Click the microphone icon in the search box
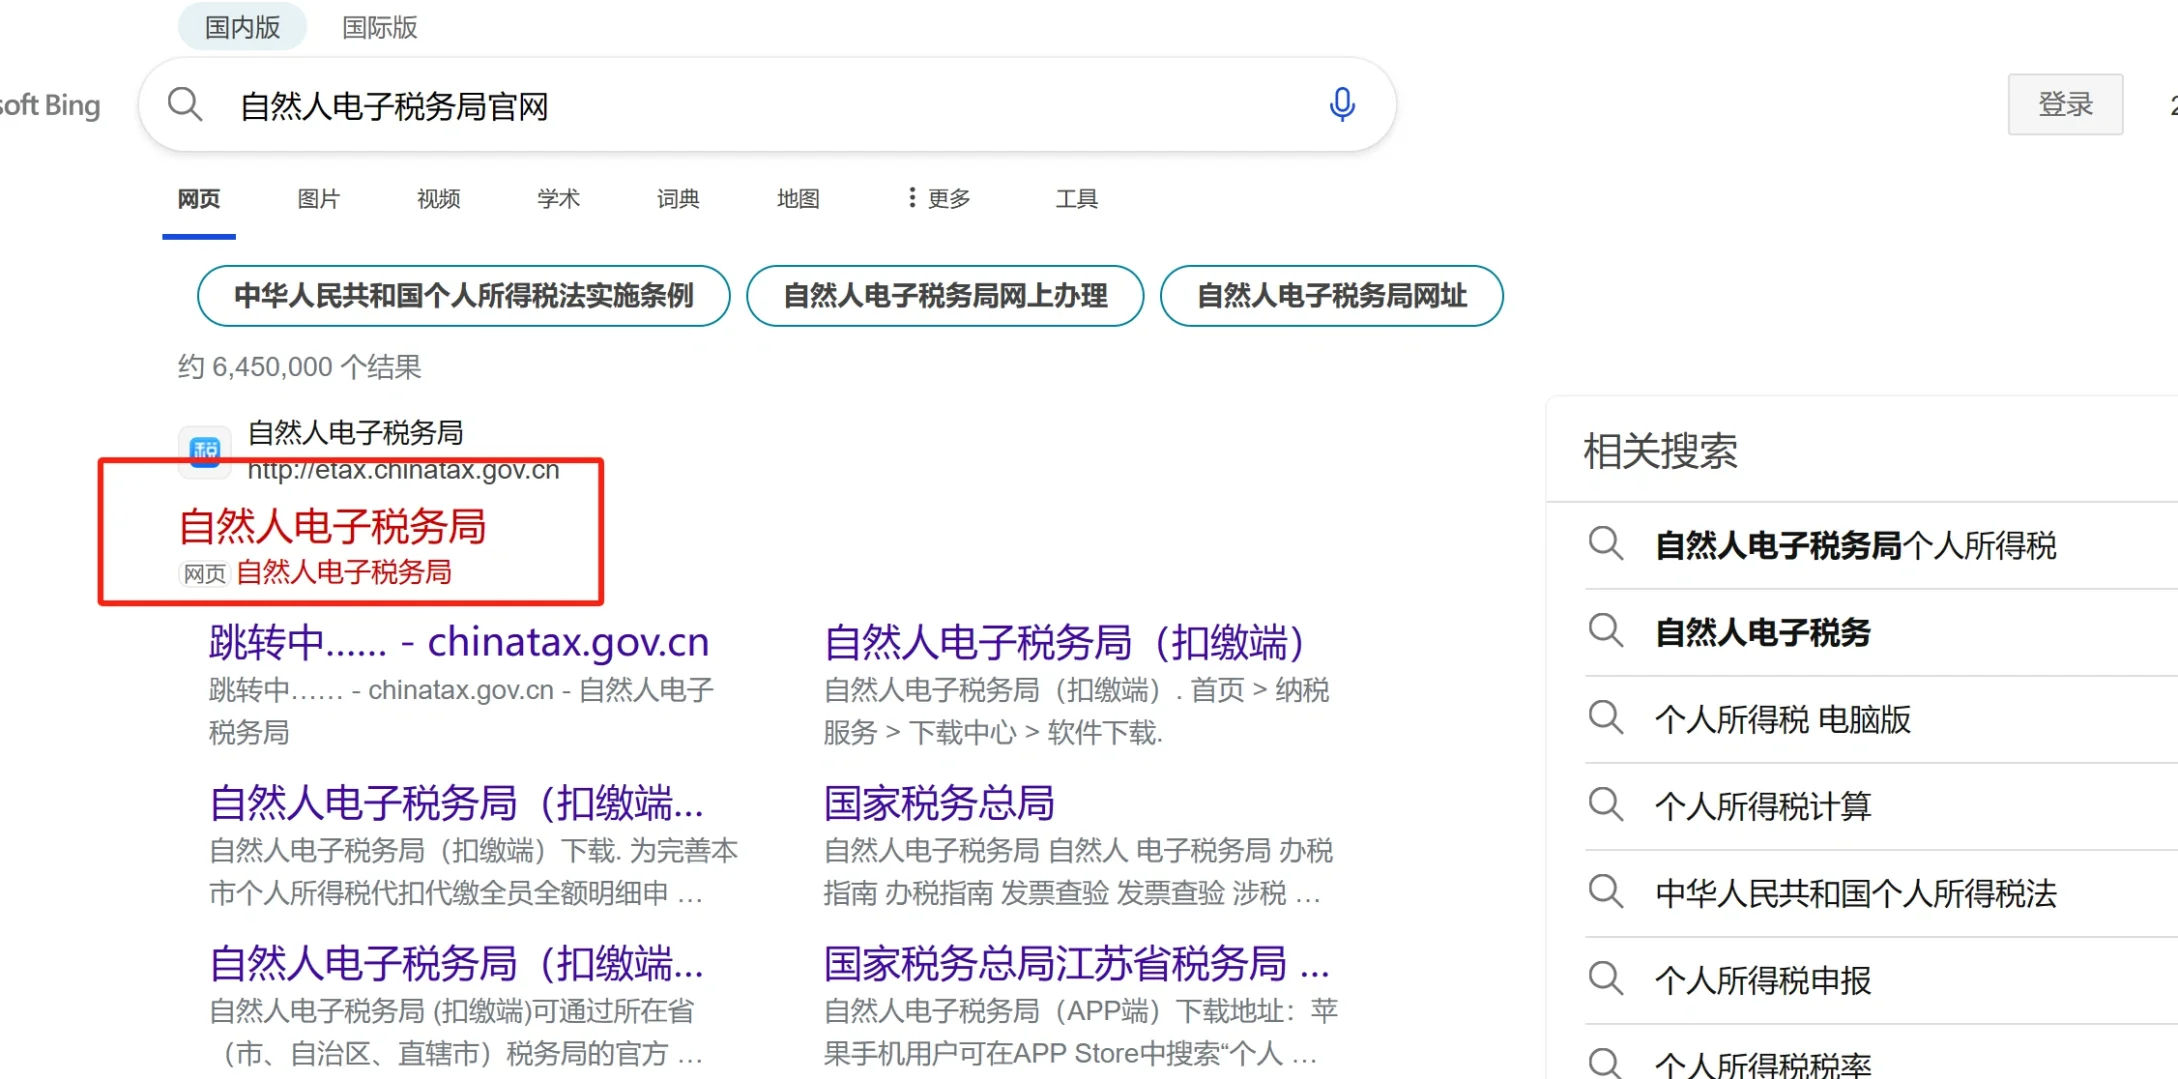This screenshot has width=2178, height=1079. pos(1342,104)
